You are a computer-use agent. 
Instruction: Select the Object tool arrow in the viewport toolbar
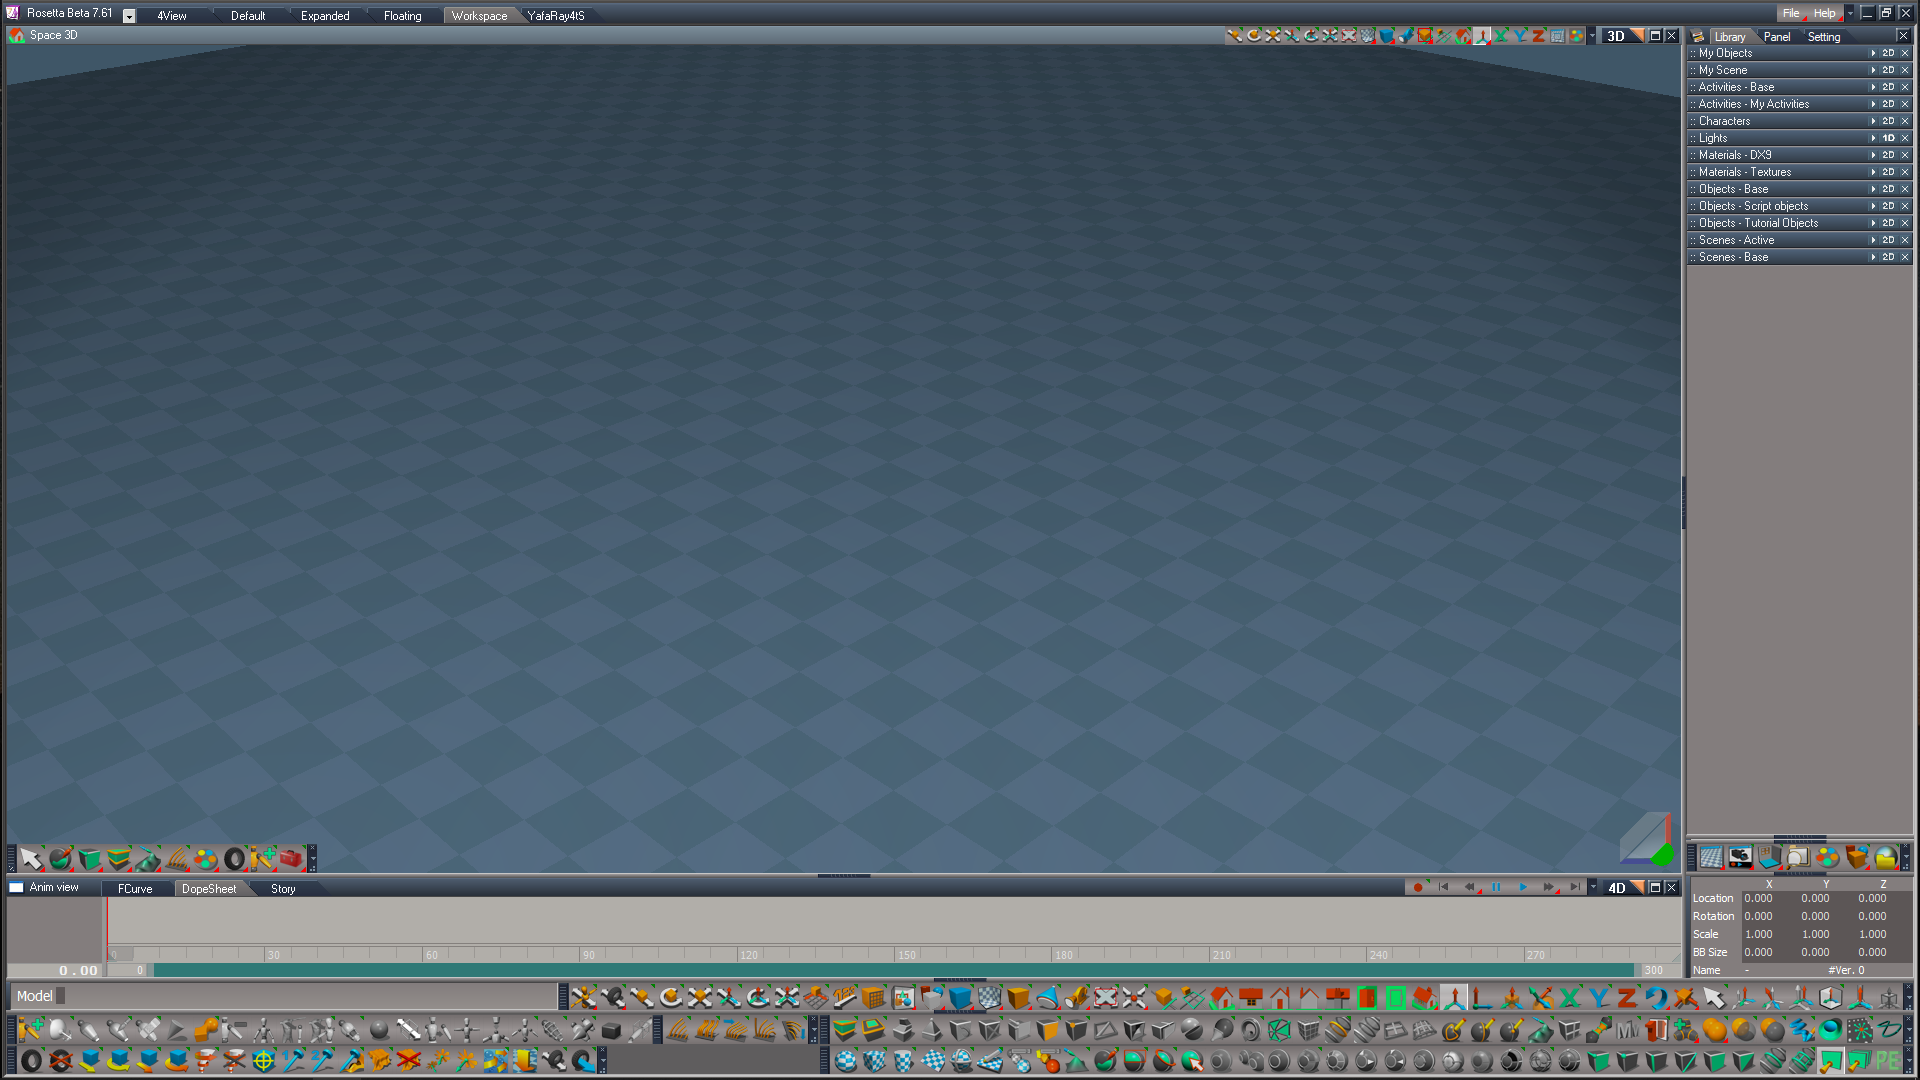point(31,858)
